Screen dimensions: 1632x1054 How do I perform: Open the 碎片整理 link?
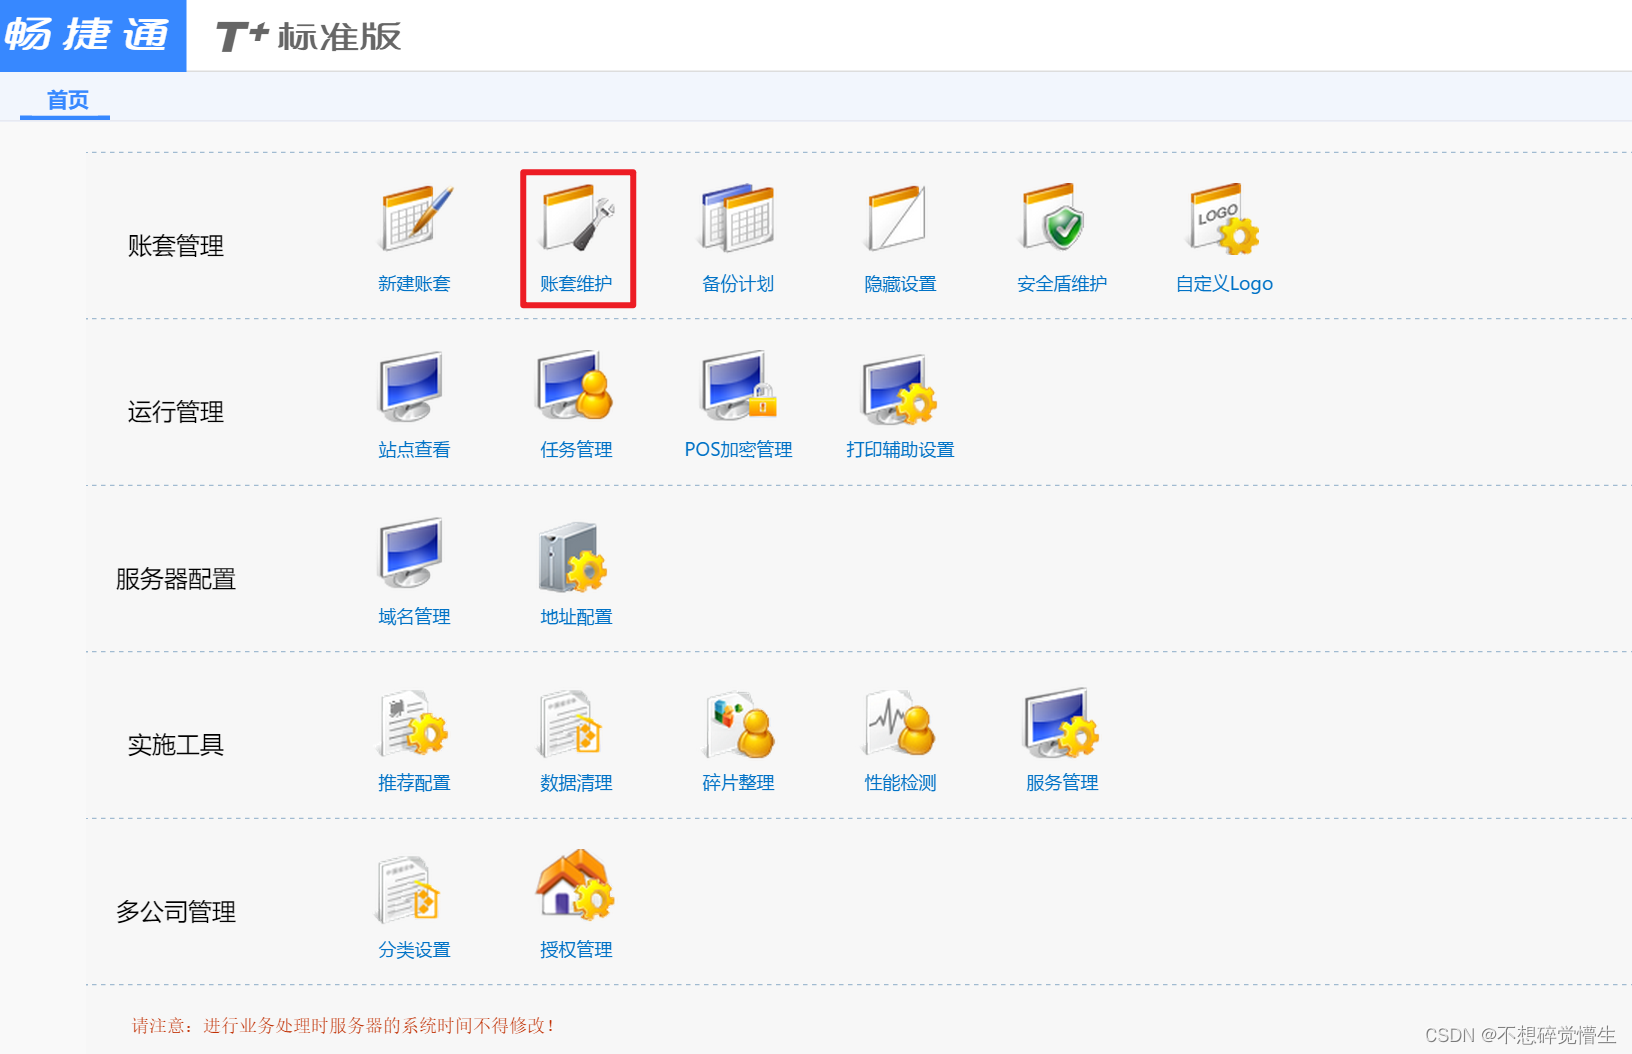[738, 783]
